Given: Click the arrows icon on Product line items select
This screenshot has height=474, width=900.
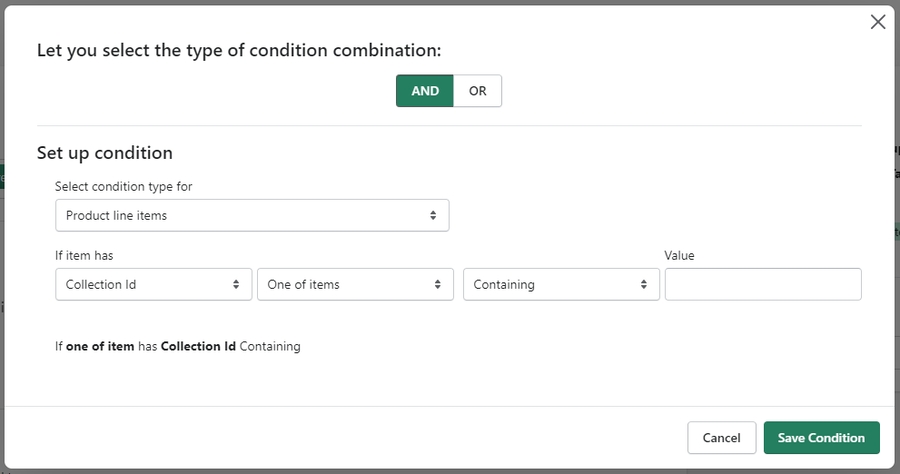Looking at the screenshot, I should pos(433,215).
